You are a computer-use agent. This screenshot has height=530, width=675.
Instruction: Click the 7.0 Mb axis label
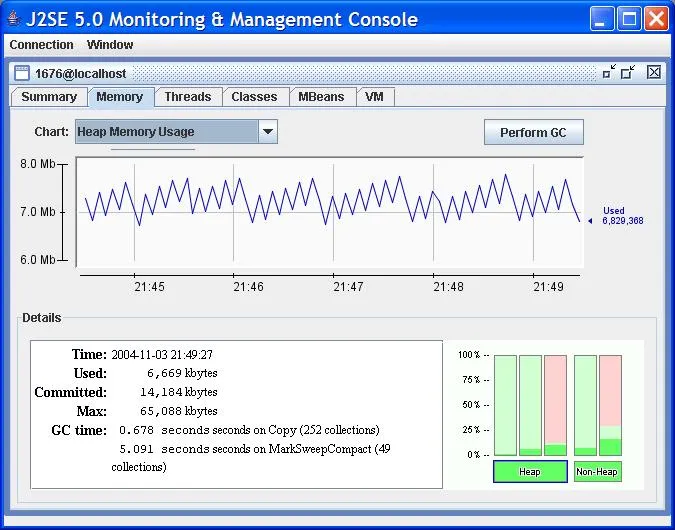tap(38, 212)
